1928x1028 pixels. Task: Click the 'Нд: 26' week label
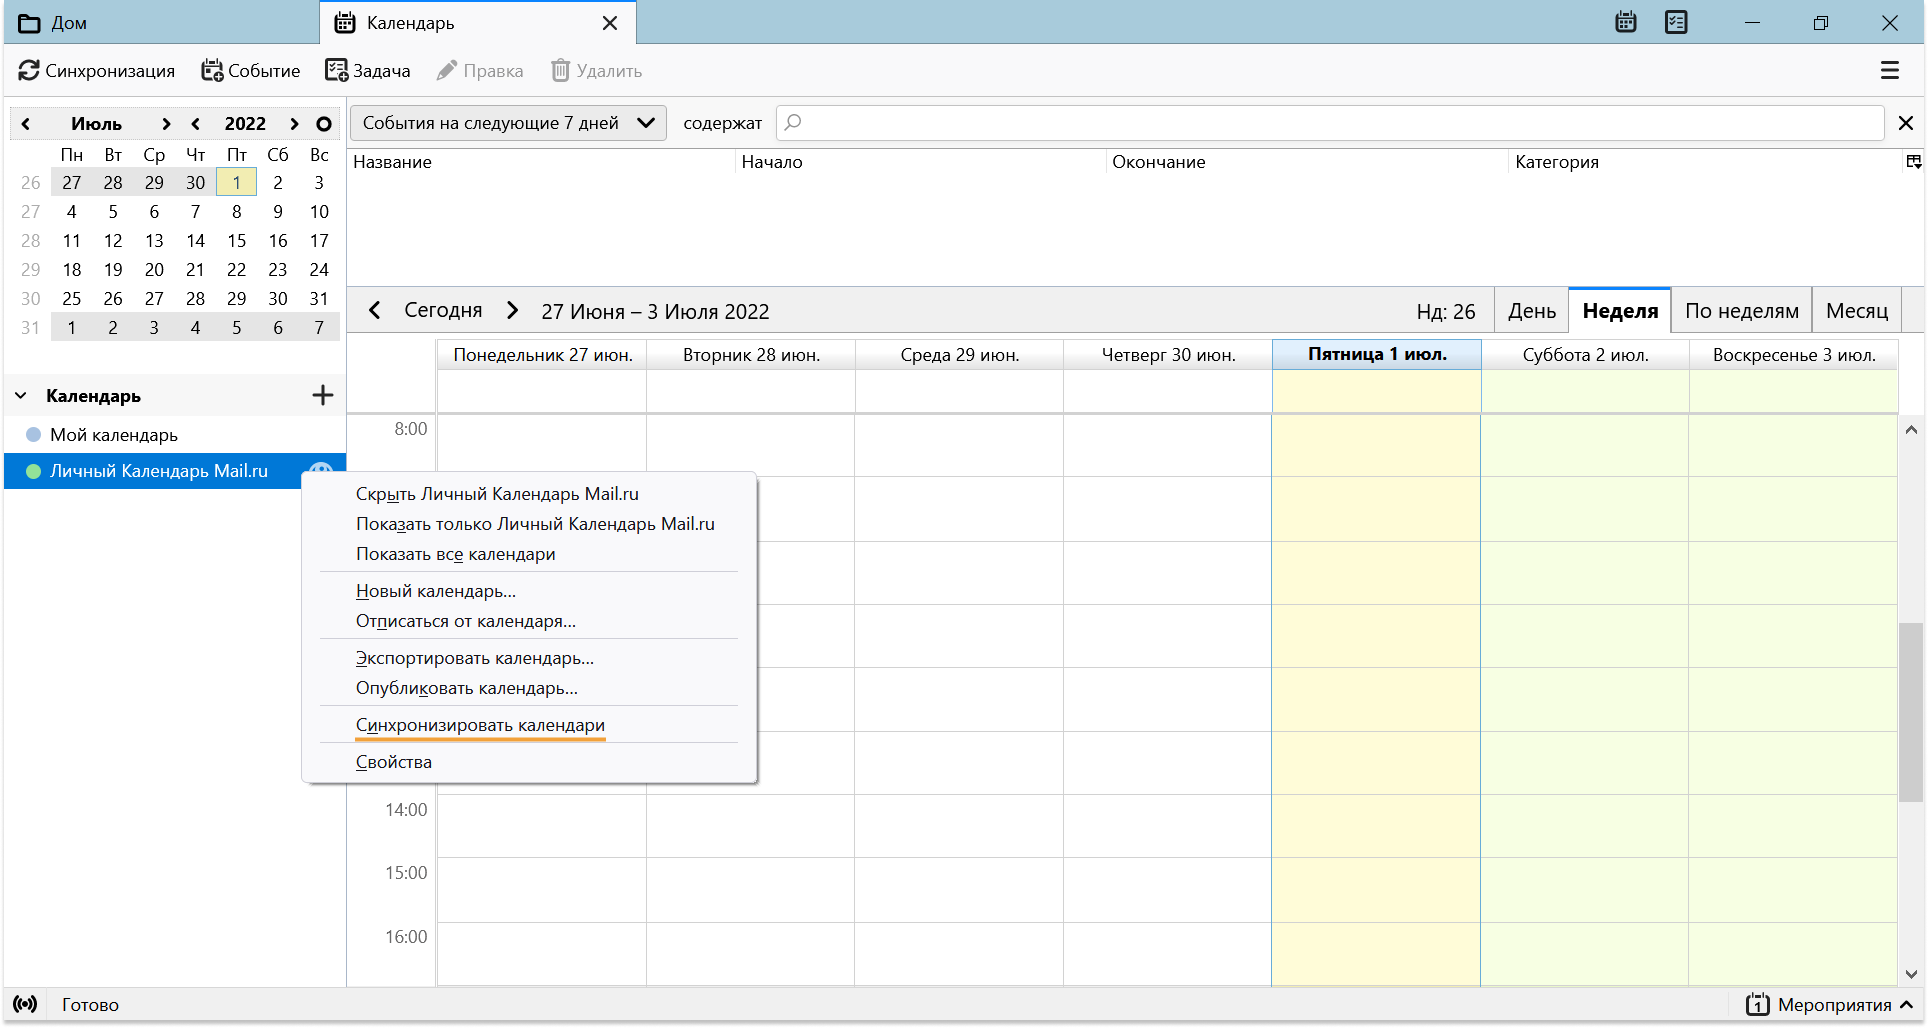point(1445,312)
